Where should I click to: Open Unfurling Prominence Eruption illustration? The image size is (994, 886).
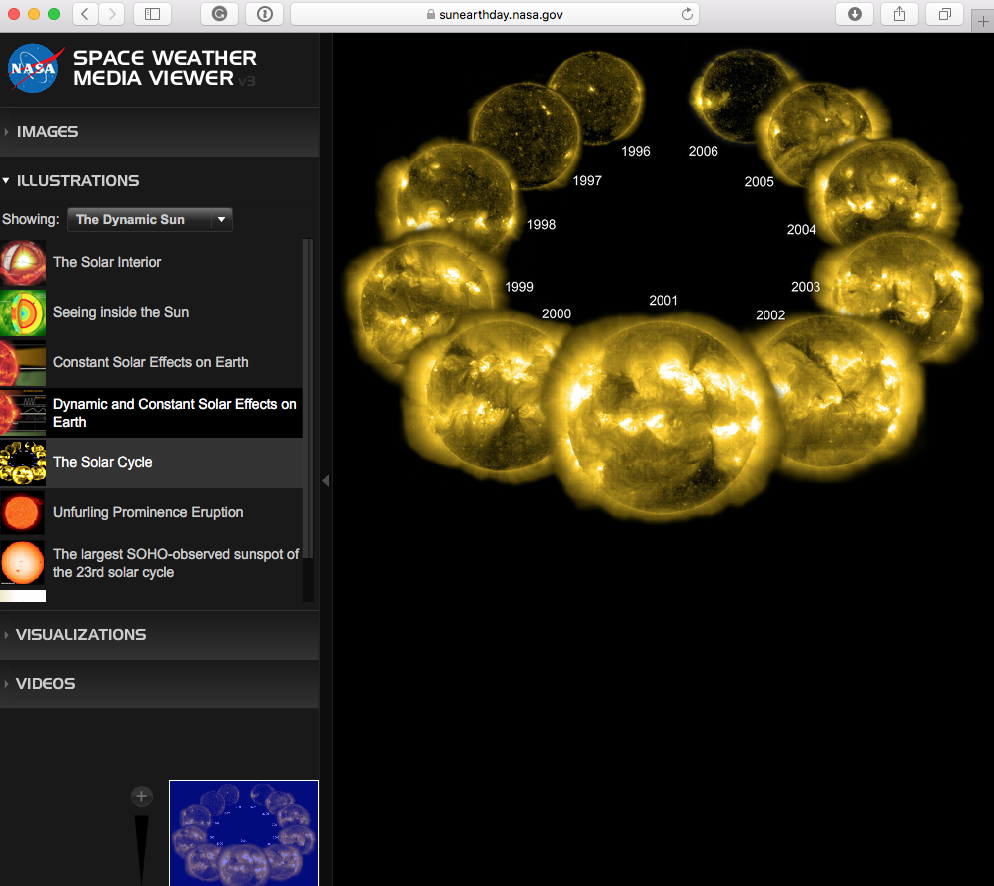tap(148, 512)
